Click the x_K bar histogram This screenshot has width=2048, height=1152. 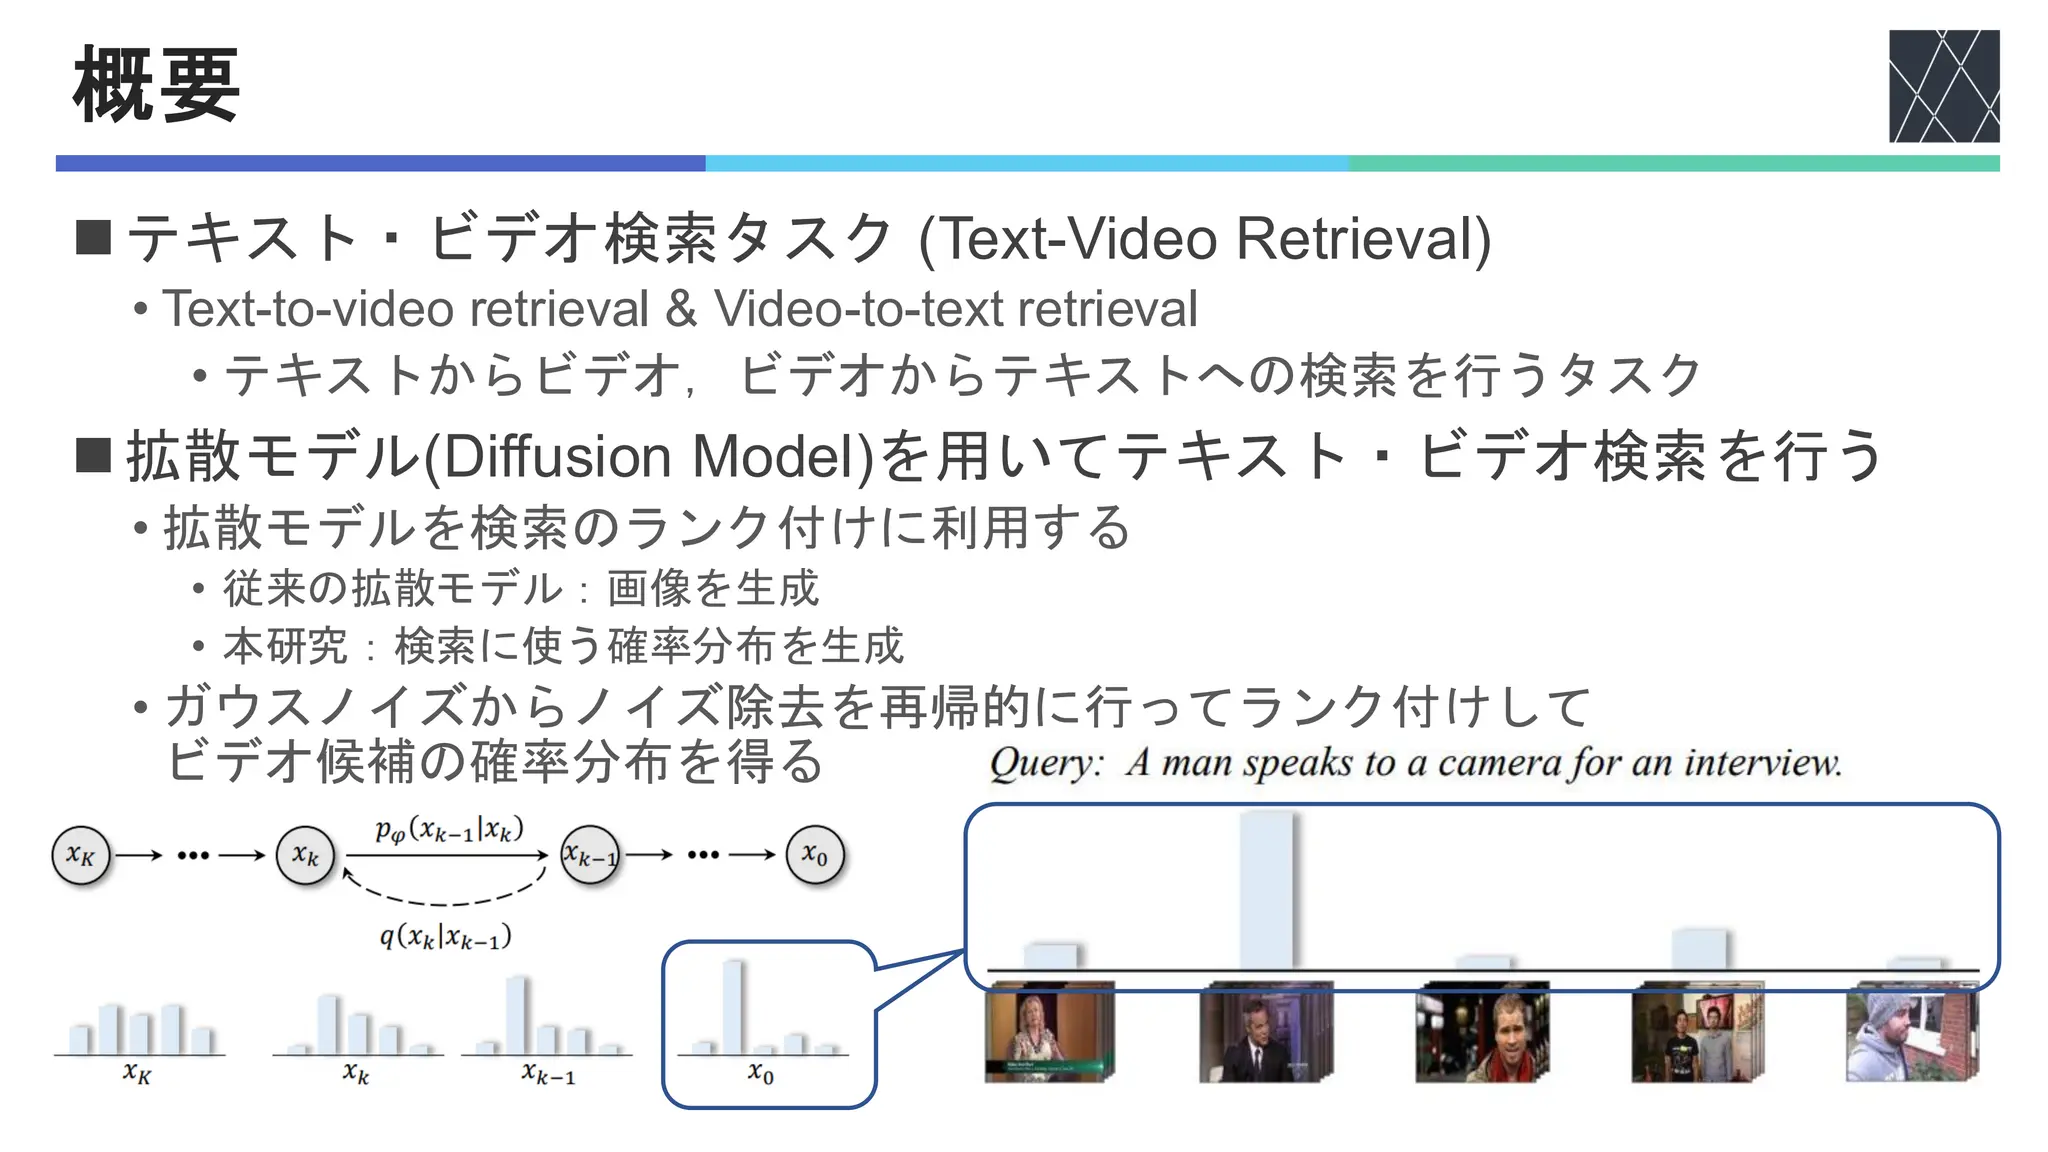point(140,1028)
